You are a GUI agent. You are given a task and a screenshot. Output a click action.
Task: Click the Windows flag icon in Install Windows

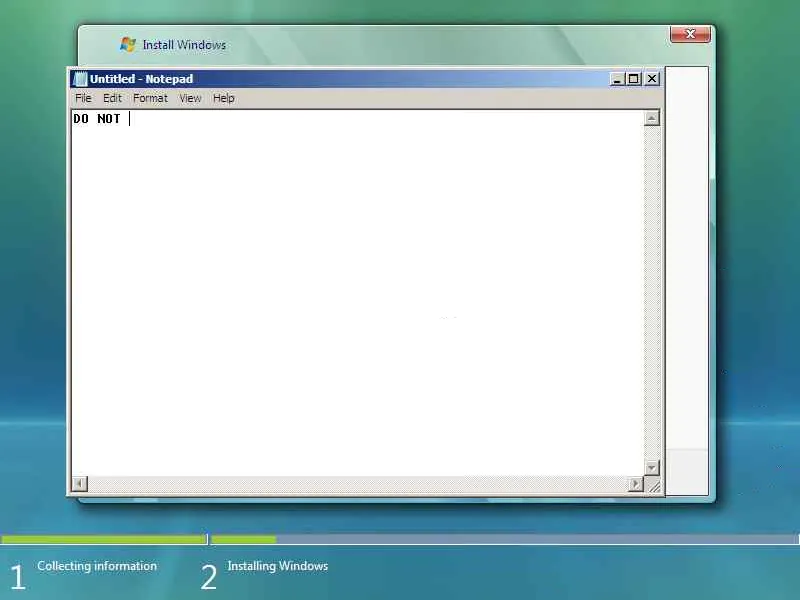click(x=128, y=44)
